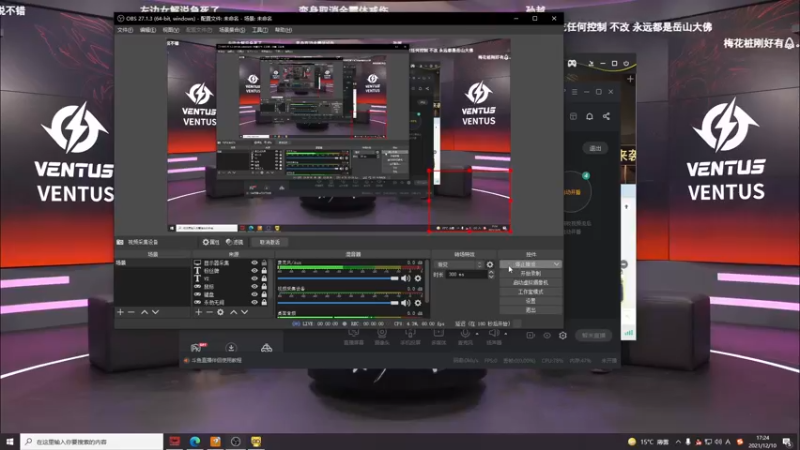This screenshot has width=800, height=450.
Task: Open the 文件(F) menu
Action: click(x=125, y=30)
